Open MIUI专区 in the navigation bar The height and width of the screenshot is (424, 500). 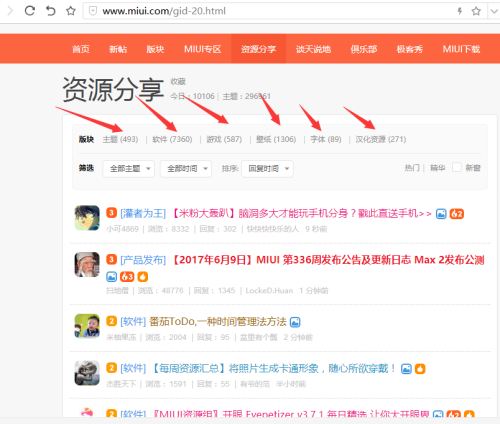pyautogui.click(x=203, y=49)
